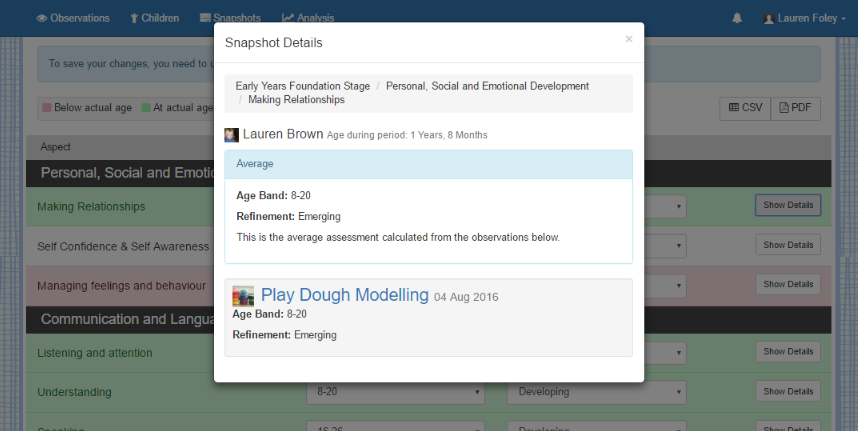Click the Children person icon
The image size is (858, 431).
[134, 19]
